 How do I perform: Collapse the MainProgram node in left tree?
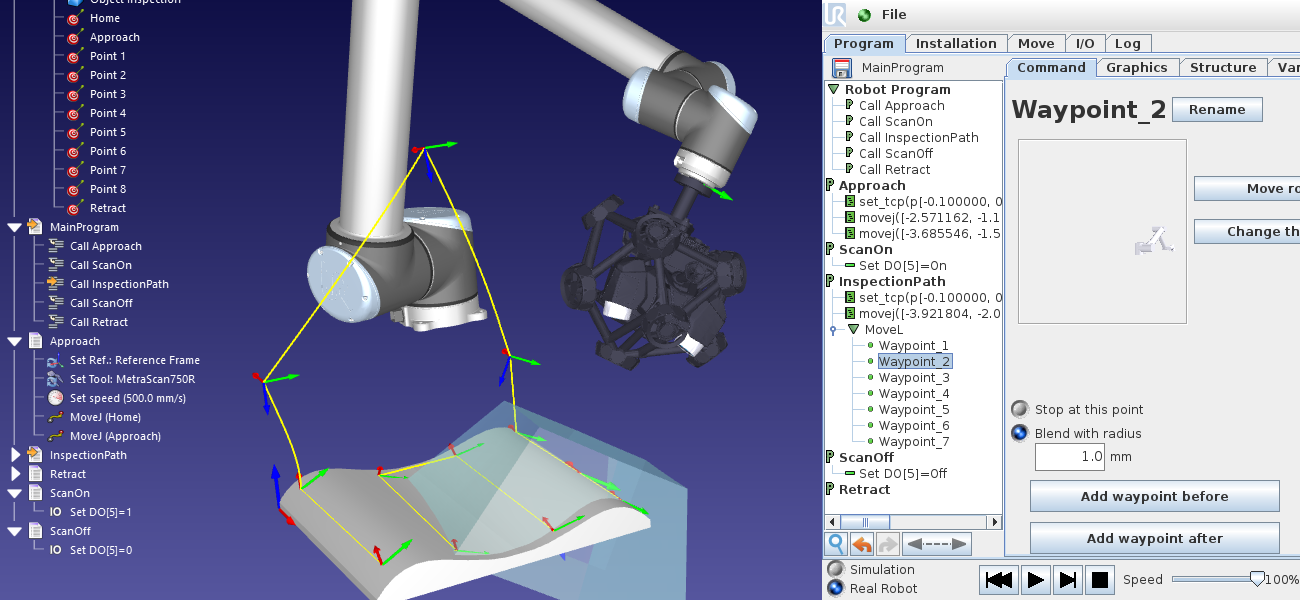[15, 227]
